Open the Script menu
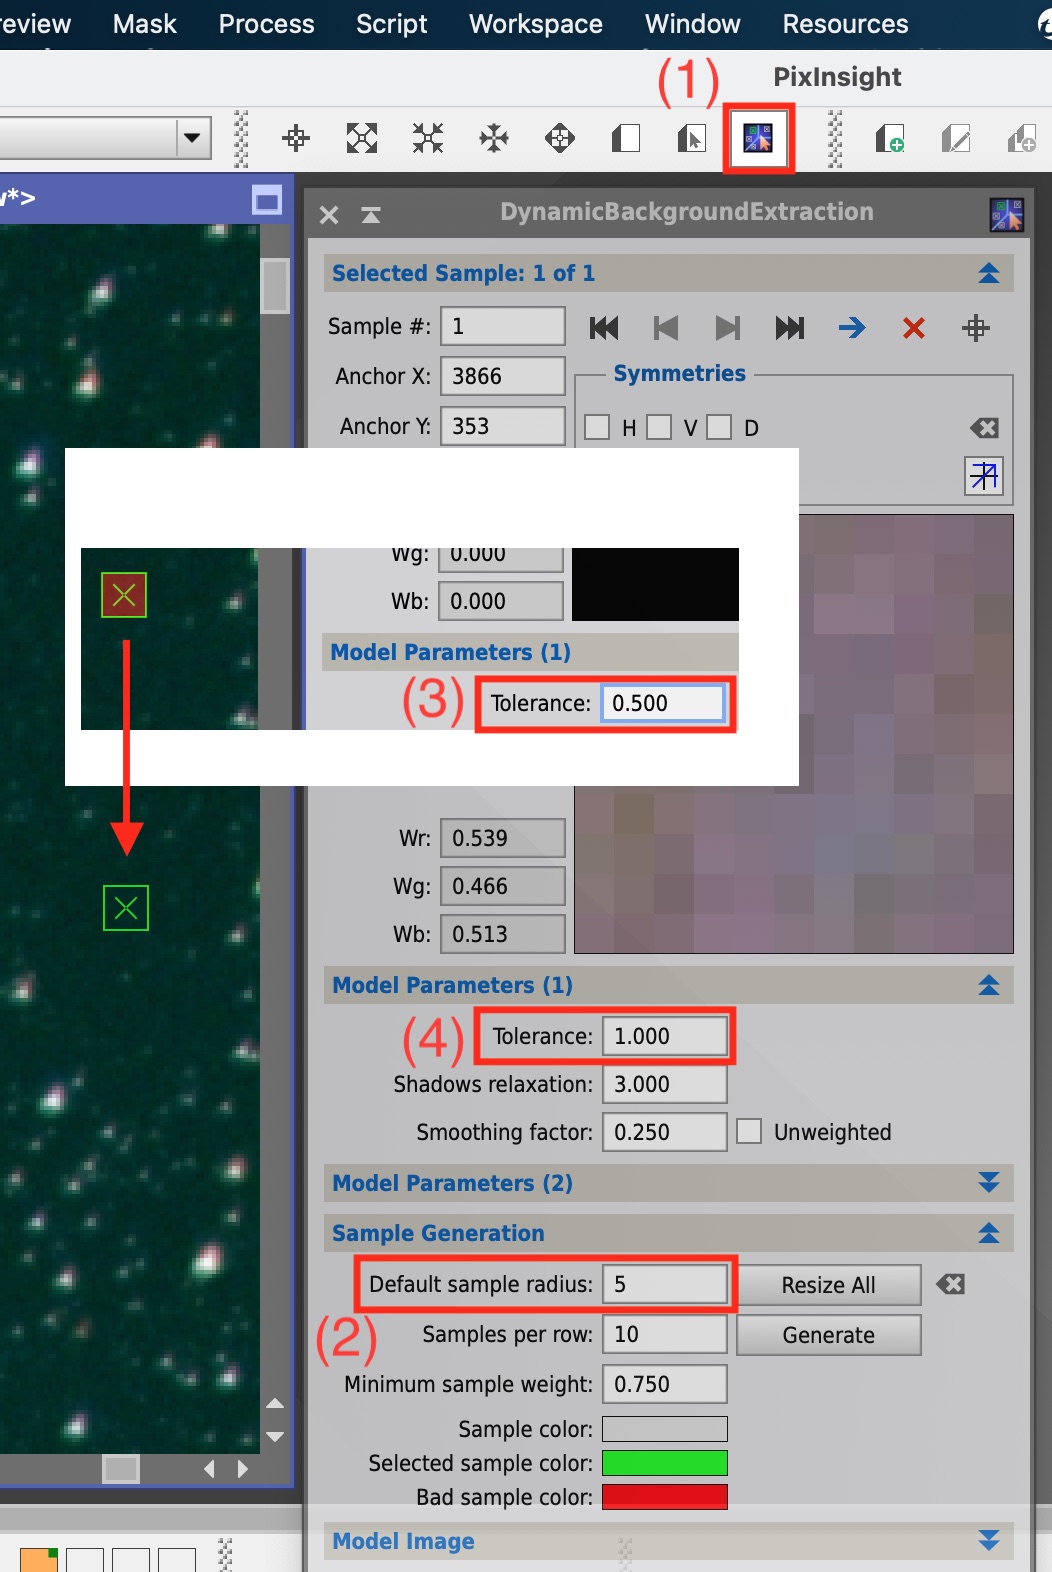Screen dimensions: 1052x1572 click(391, 24)
